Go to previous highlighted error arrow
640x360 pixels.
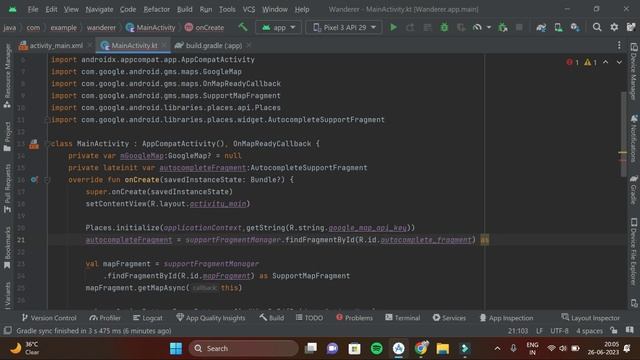click(606, 62)
